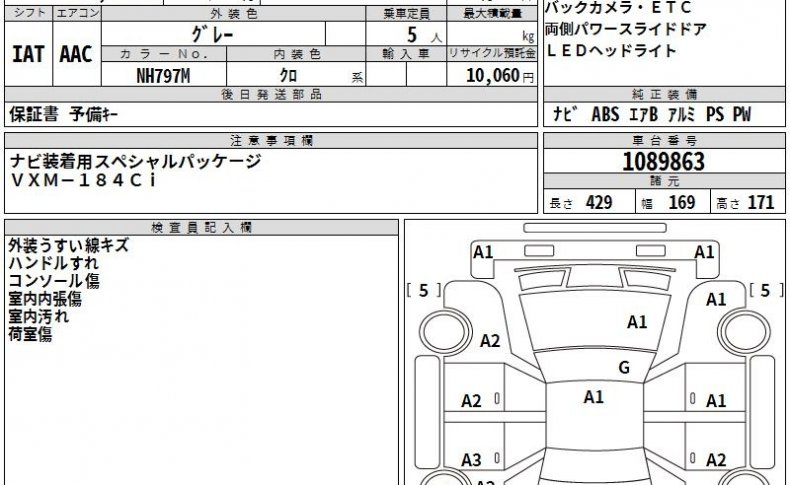Select the A3 damage mark on the diagram
790x485 pixels.
pos(472,460)
